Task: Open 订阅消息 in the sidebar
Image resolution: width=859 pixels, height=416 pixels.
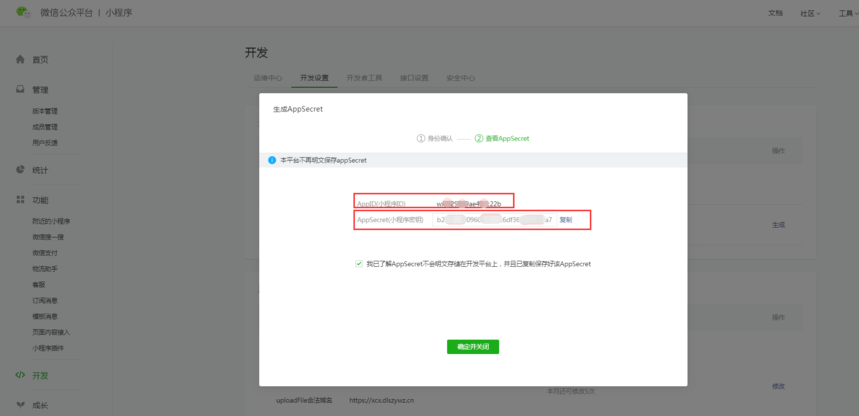Action: click(x=45, y=301)
